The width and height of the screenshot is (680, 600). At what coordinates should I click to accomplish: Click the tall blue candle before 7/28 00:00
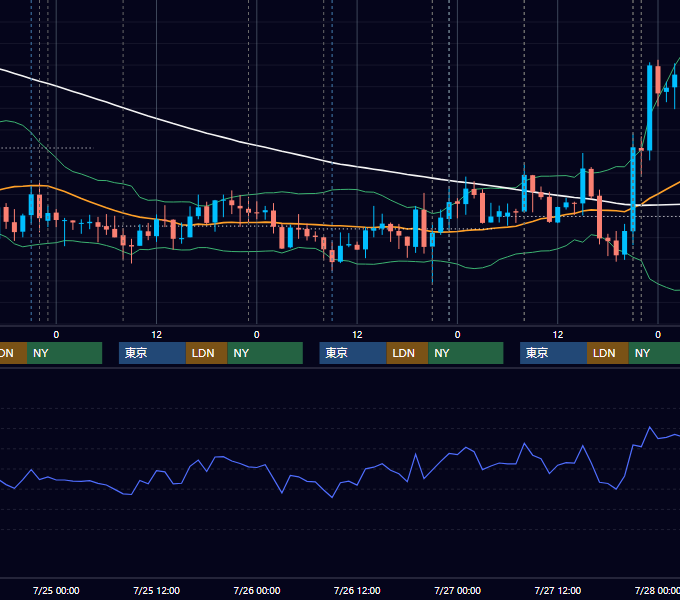point(650,108)
